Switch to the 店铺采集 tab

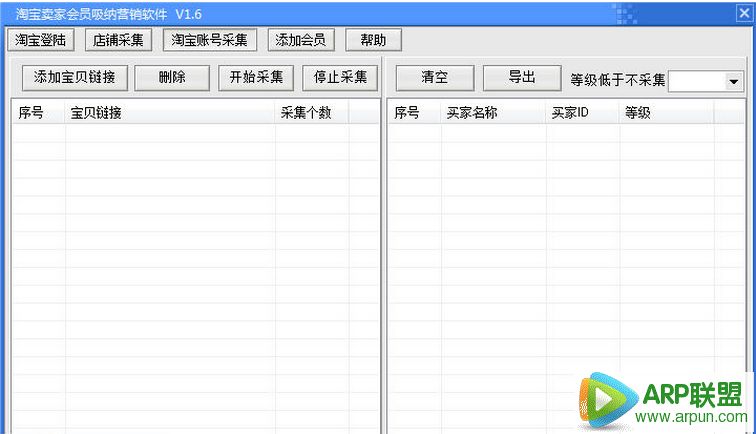[x=118, y=40]
